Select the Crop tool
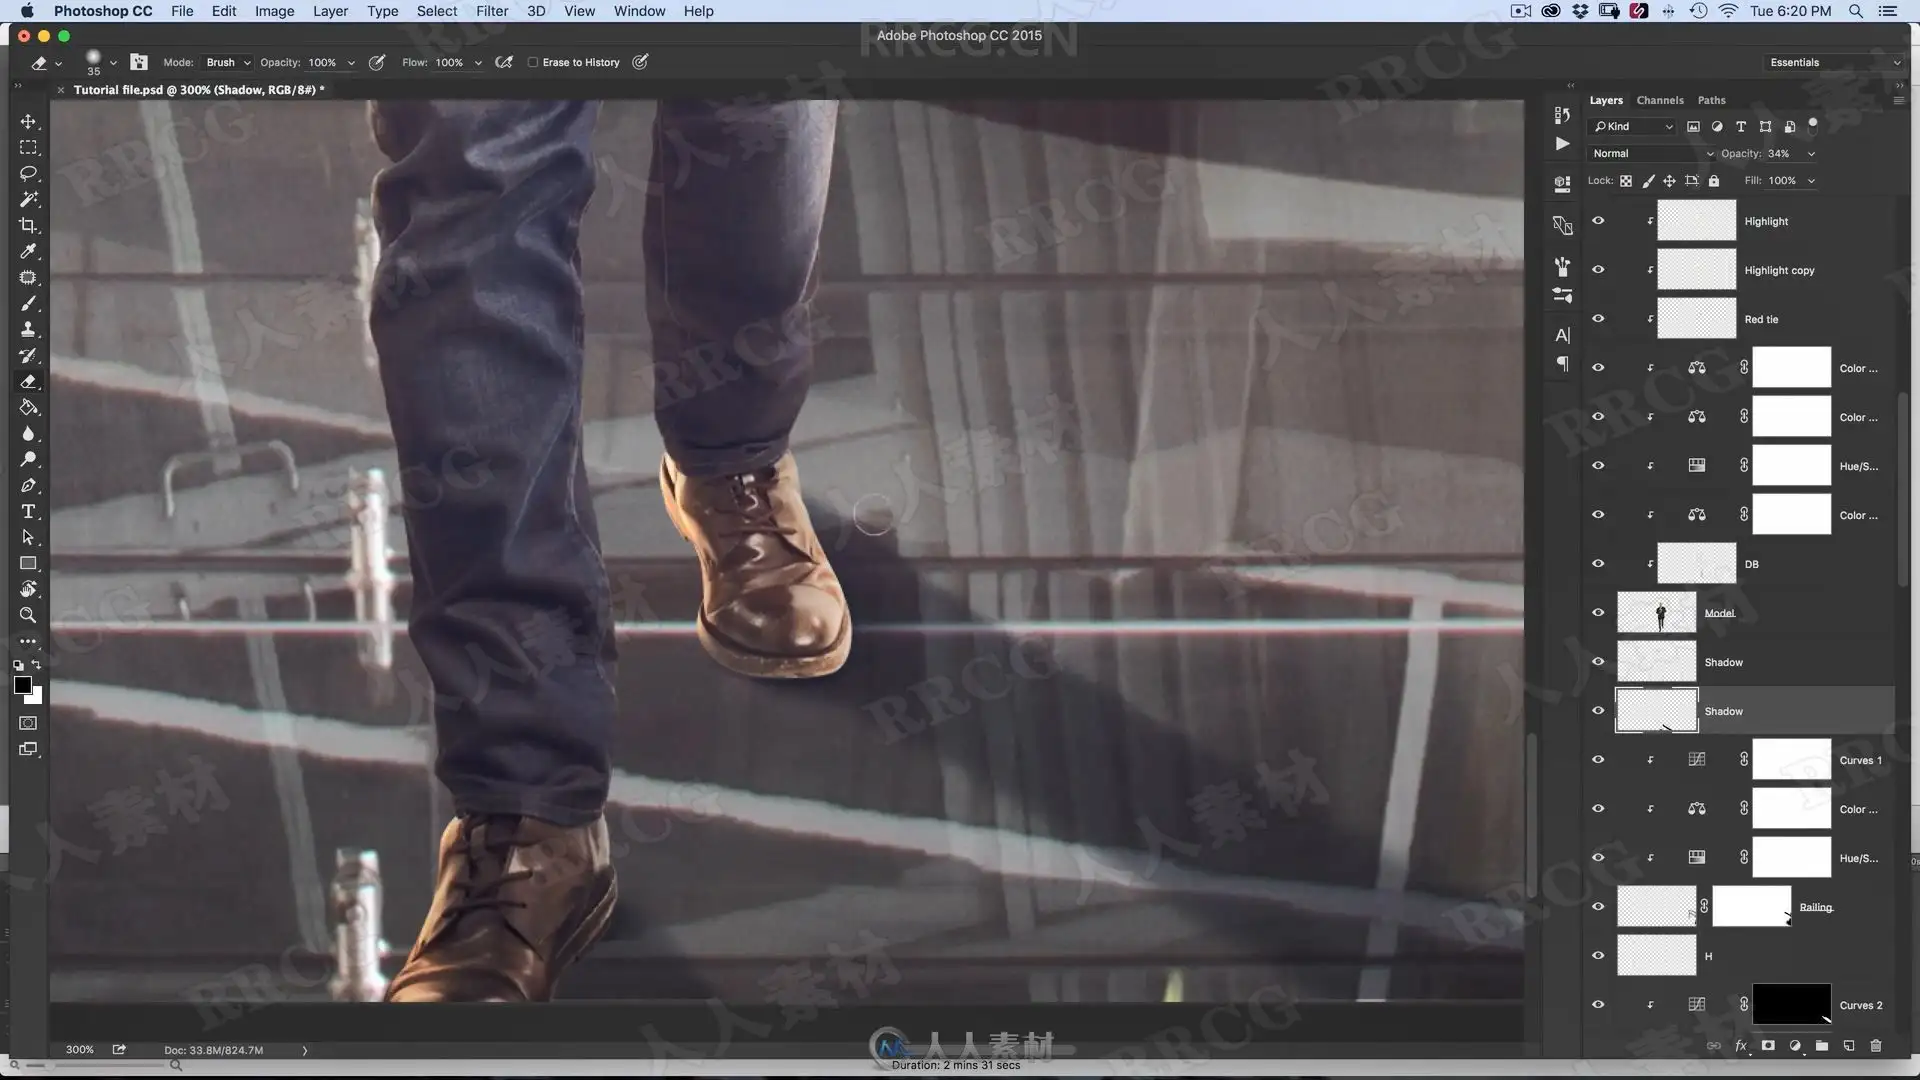 pos(28,225)
